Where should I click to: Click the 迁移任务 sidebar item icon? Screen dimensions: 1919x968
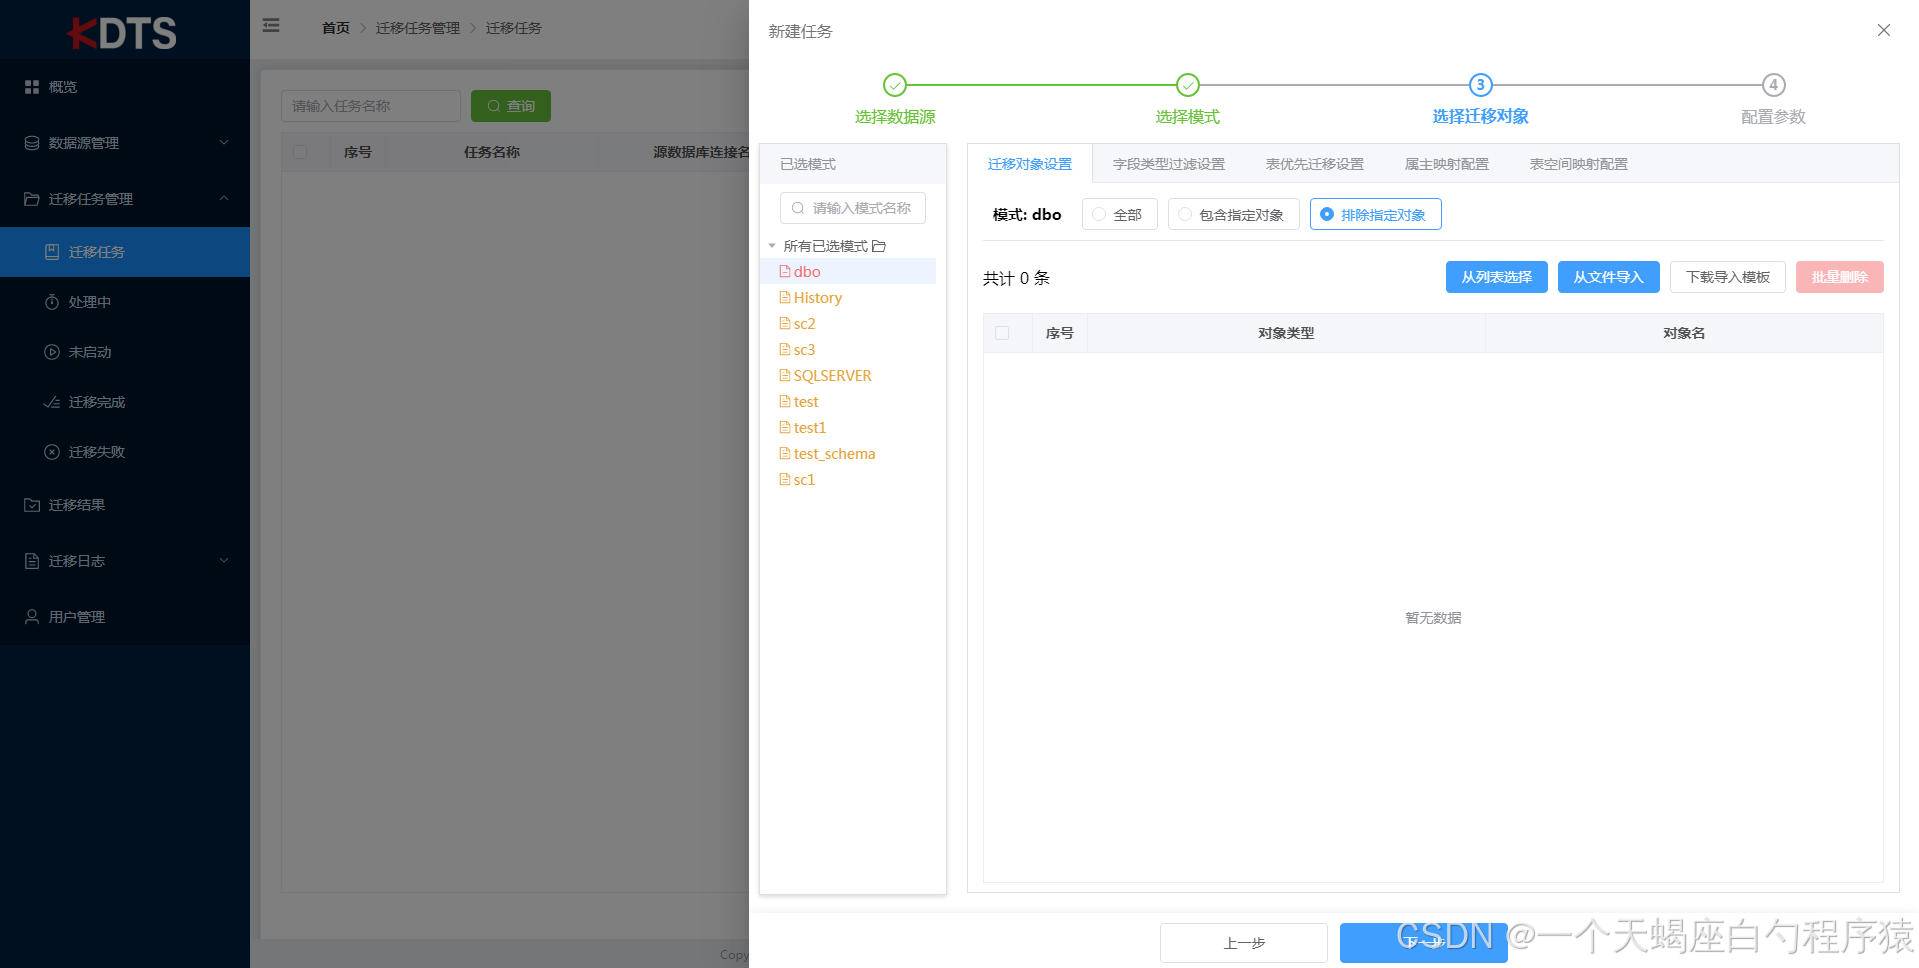(52, 252)
